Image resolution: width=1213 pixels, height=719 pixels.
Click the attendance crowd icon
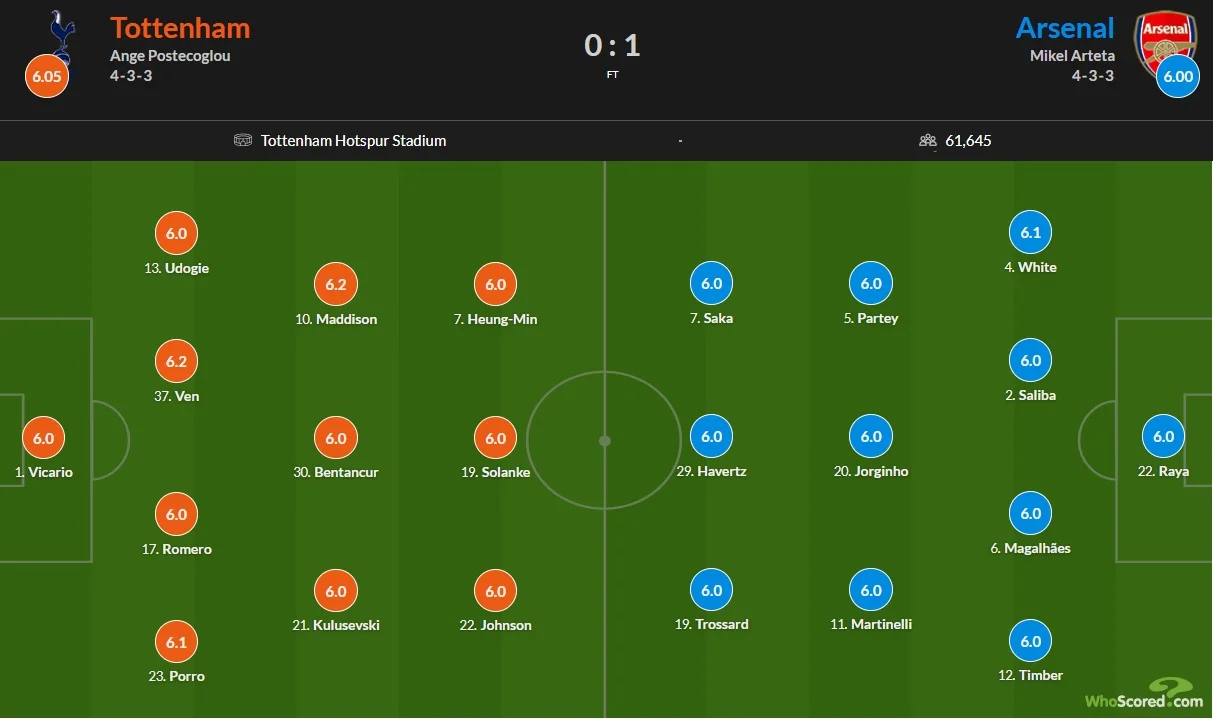pyautogui.click(x=928, y=141)
